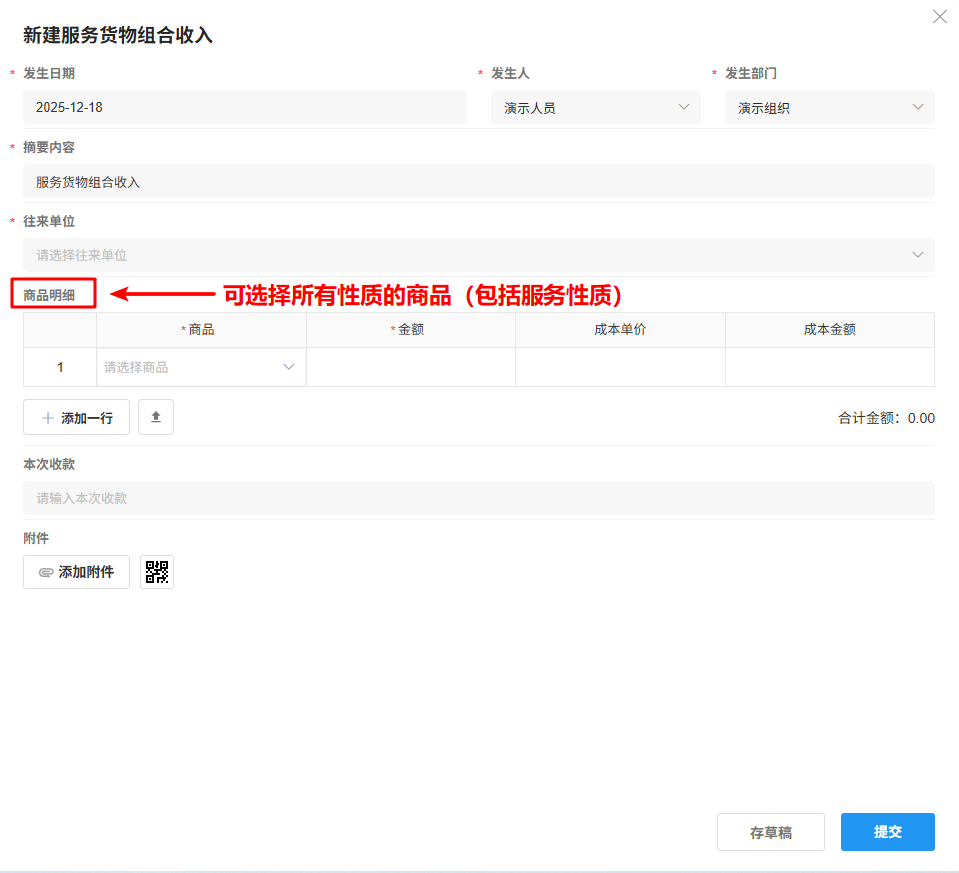This screenshot has width=959, height=873.
Task: Open the QR code scan icon beside 添加附件
Action: pyautogui.click(x=156, y=571)
